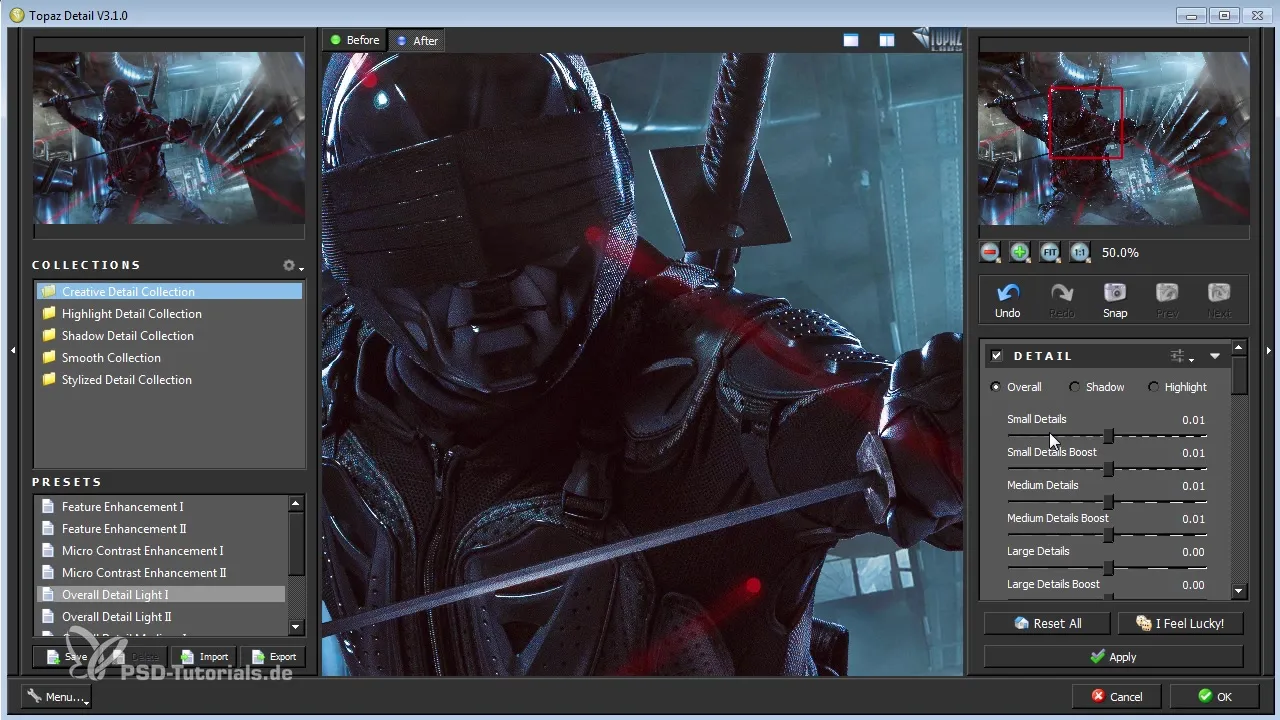
Task: Click the Medium Details slider handle
Action: pyautogui.click(x=1109, y=502)
